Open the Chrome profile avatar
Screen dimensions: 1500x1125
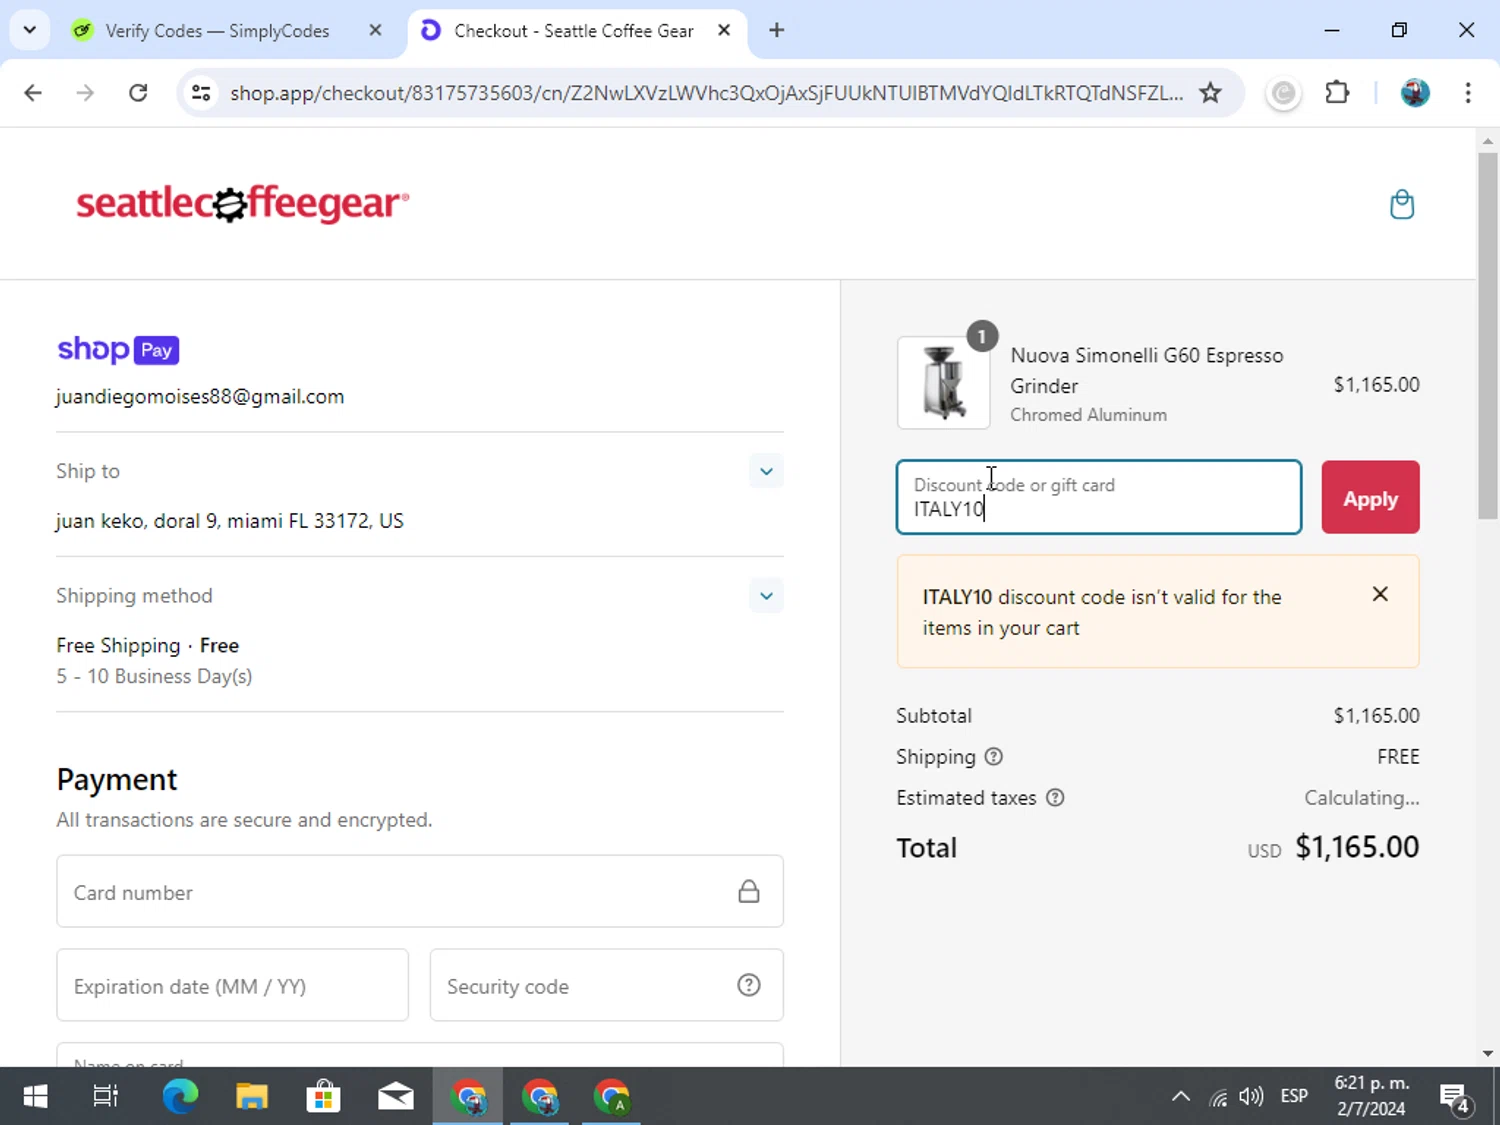click(x=1415, y=93)
